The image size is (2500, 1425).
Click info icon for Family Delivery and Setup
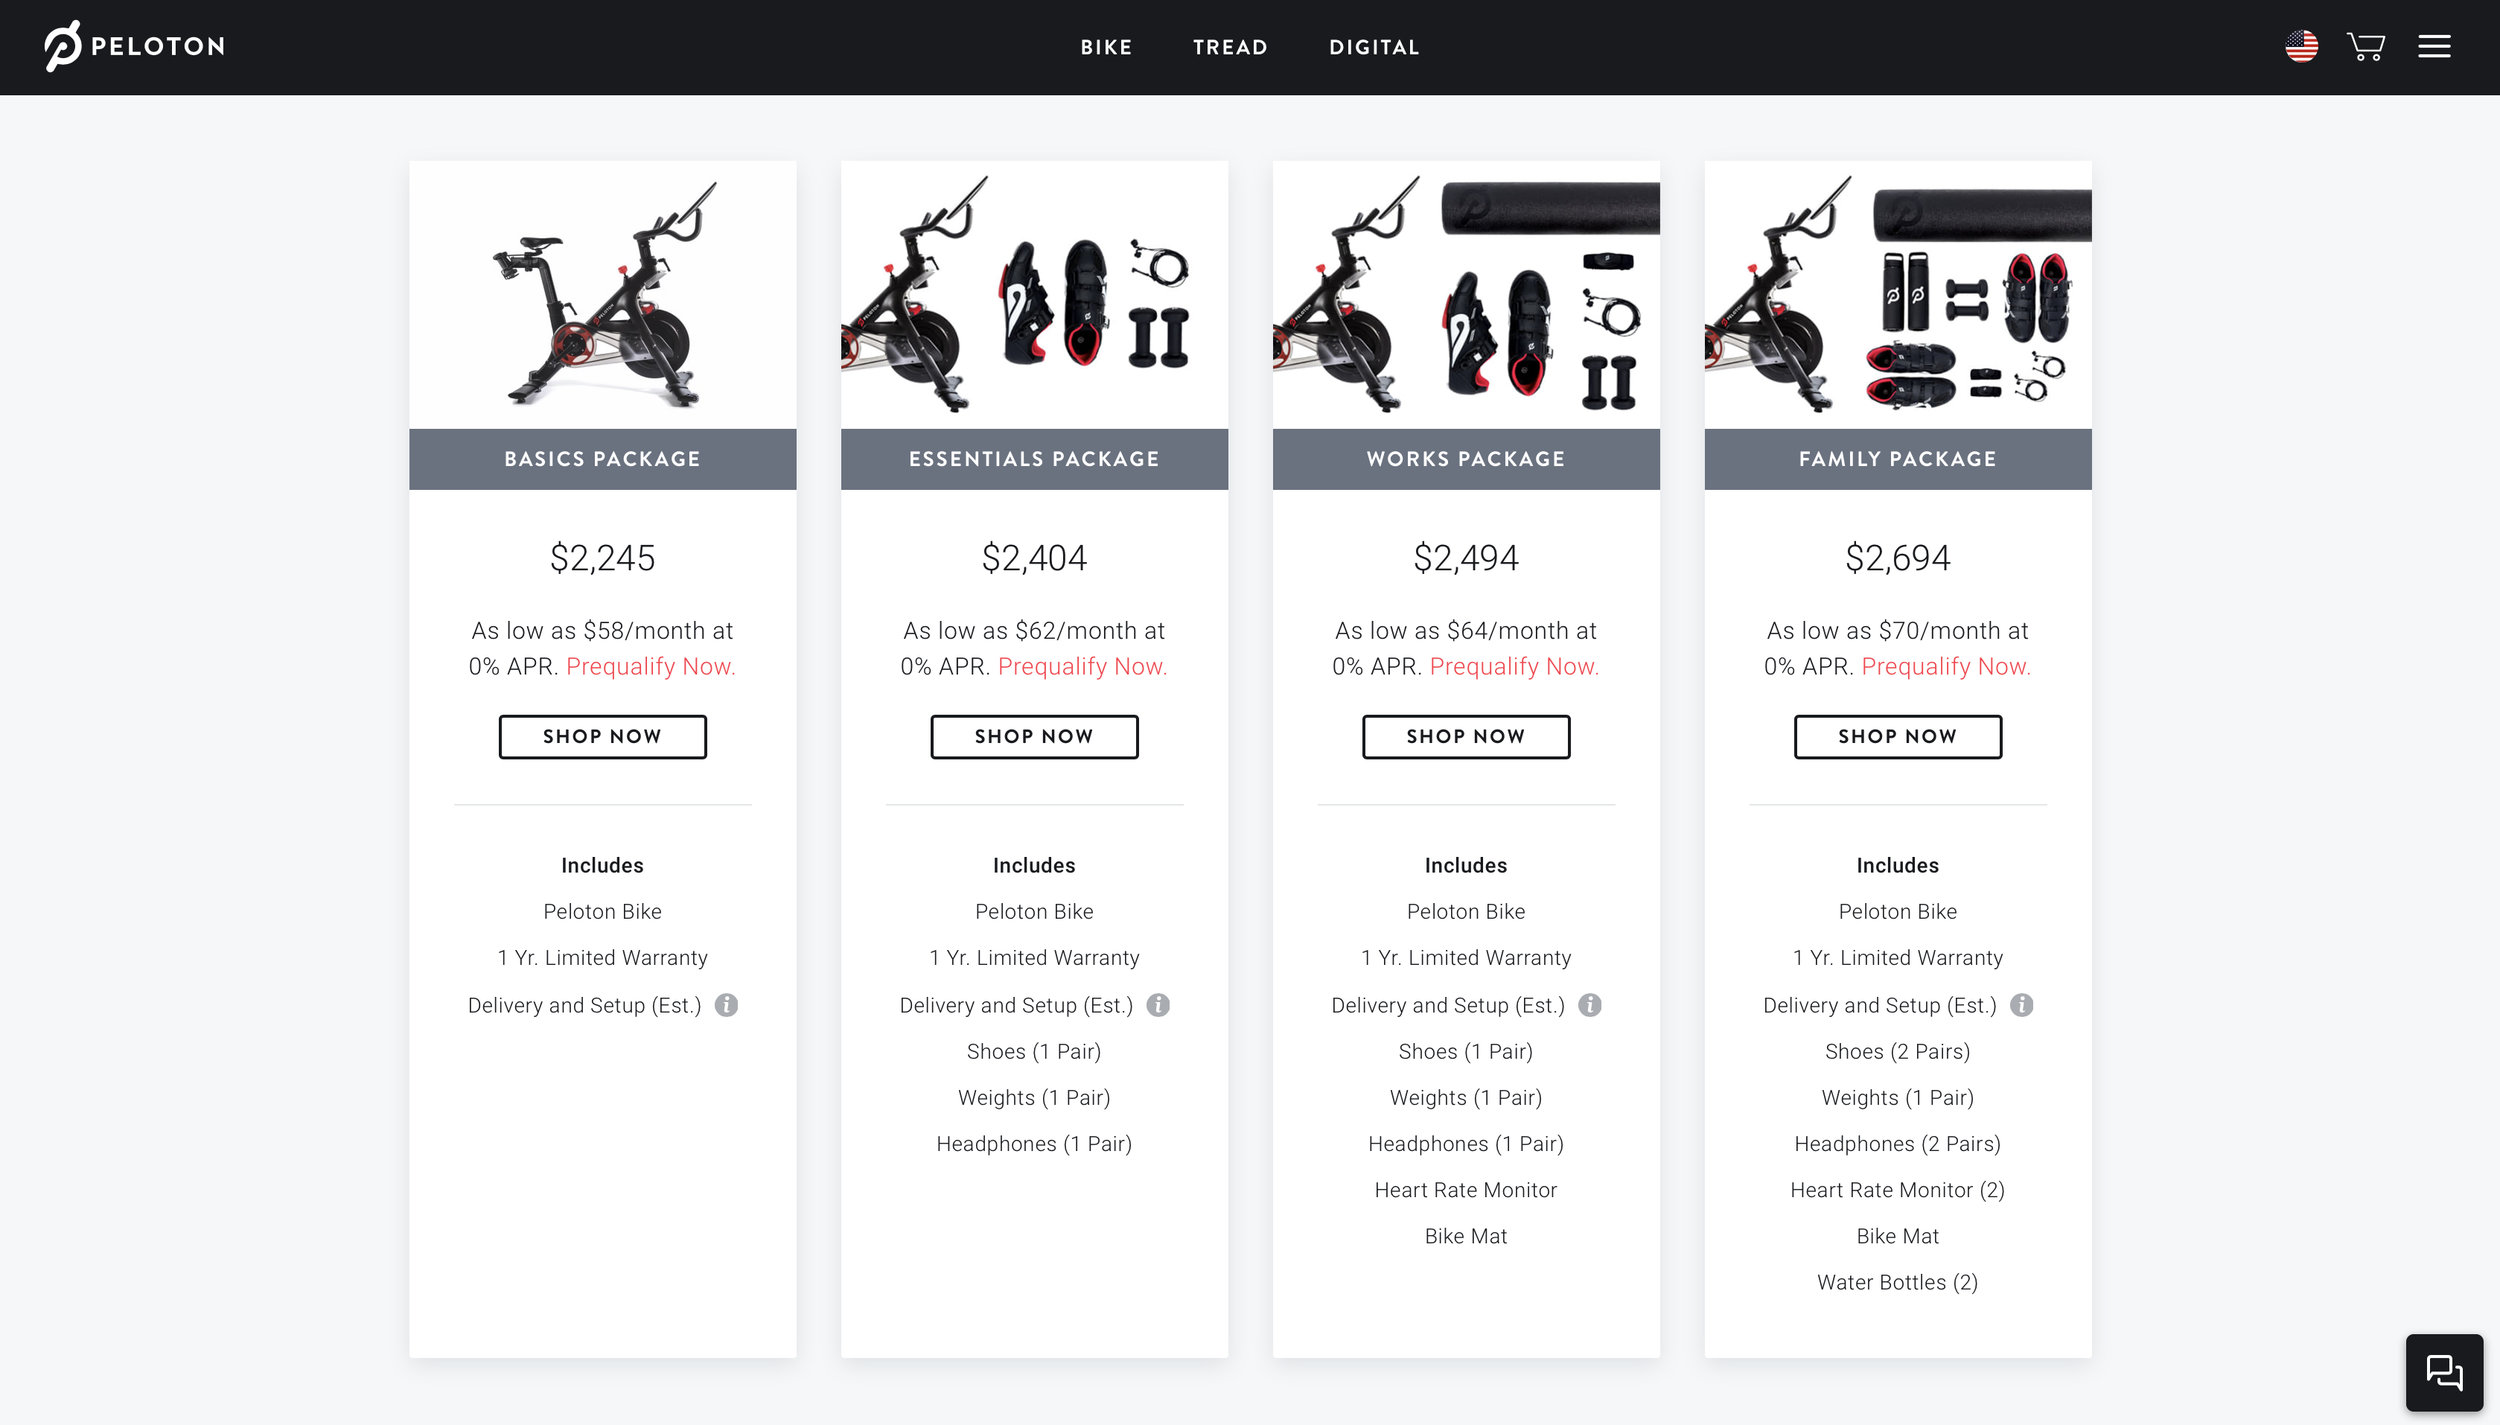point(2022,1005)
